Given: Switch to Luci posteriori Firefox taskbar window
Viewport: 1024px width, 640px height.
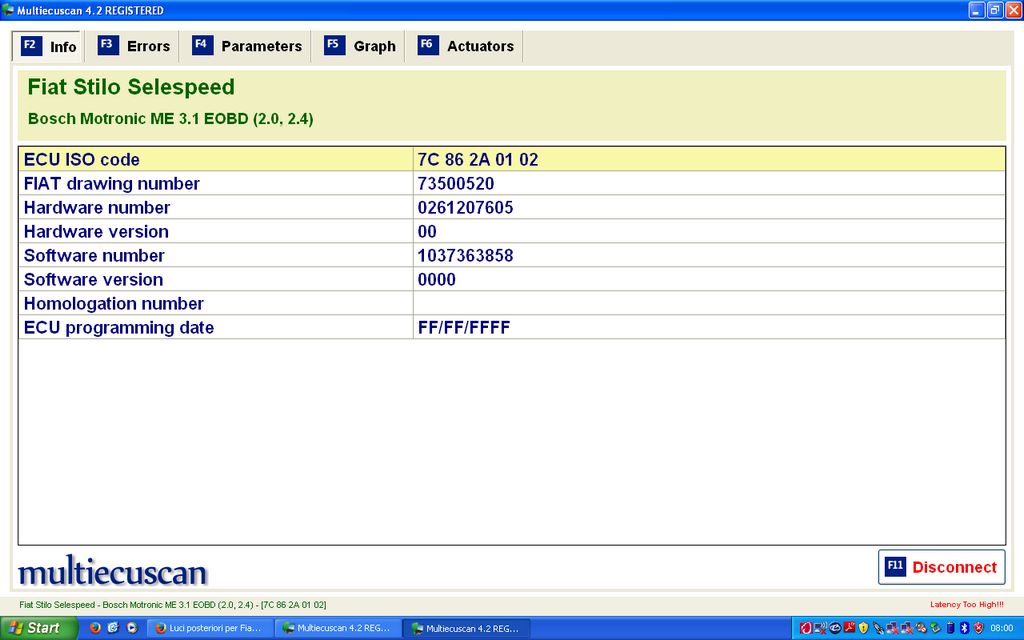Looking at the screenshot, I should [x=209, y=628].
